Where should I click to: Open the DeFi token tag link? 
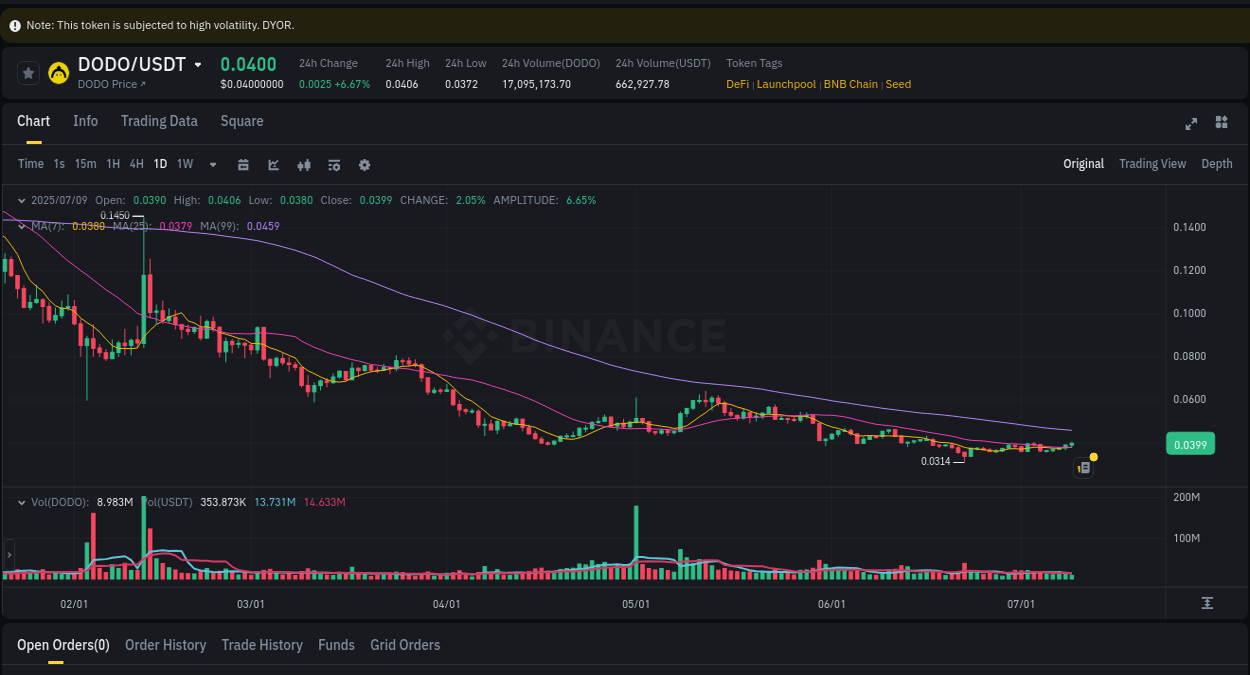[x=737, y=84]
